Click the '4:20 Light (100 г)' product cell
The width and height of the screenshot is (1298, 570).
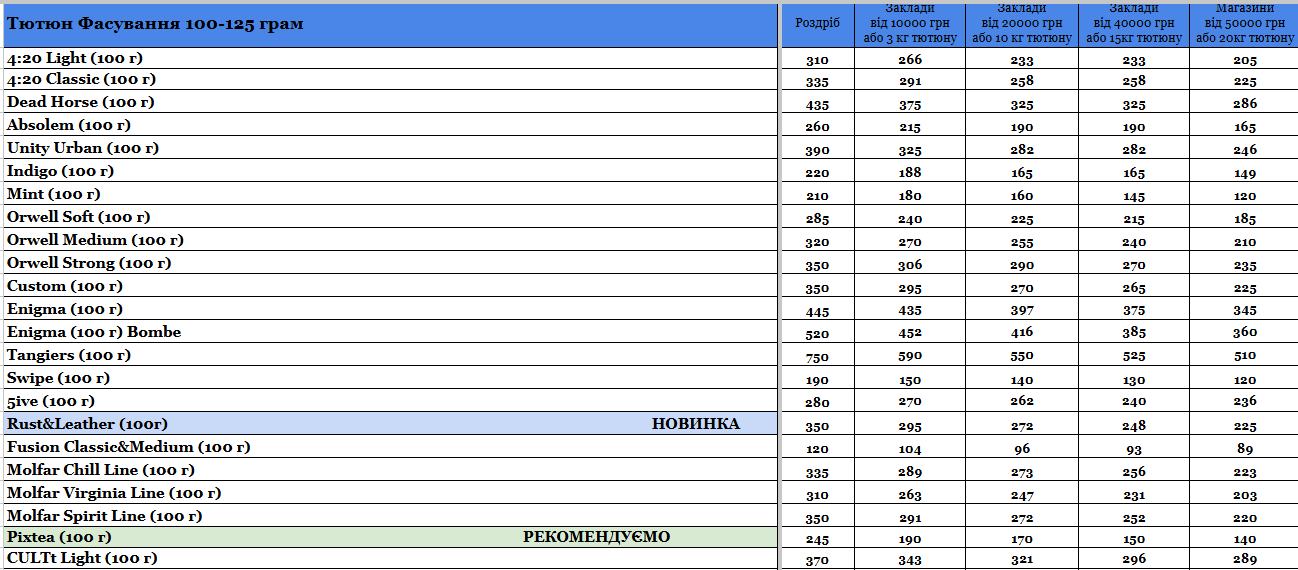point(389,58)
